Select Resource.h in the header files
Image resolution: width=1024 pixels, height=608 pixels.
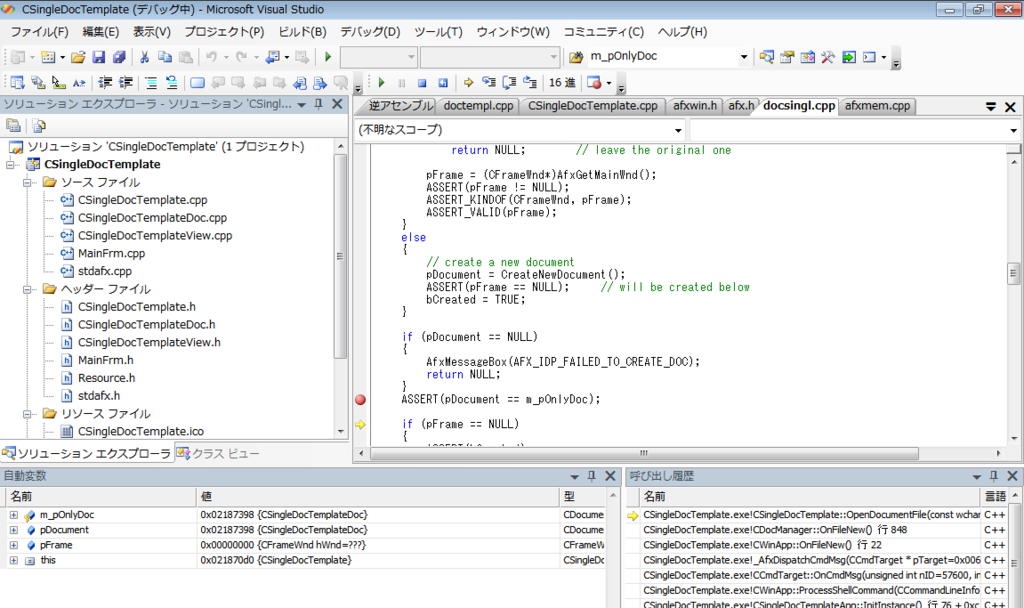click(x=106, y=378)
